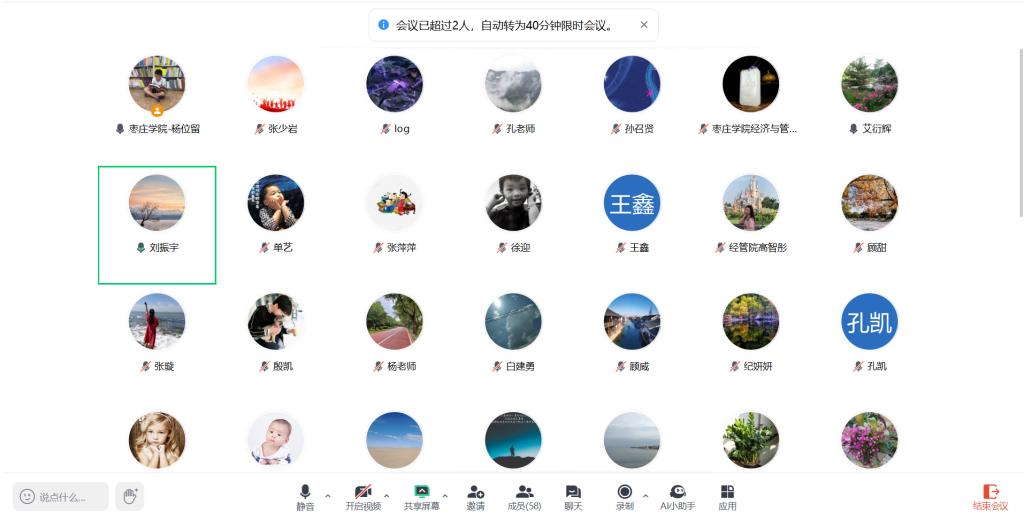
Task: Mute the microphone using 静音 button
Action: [305, 496]
